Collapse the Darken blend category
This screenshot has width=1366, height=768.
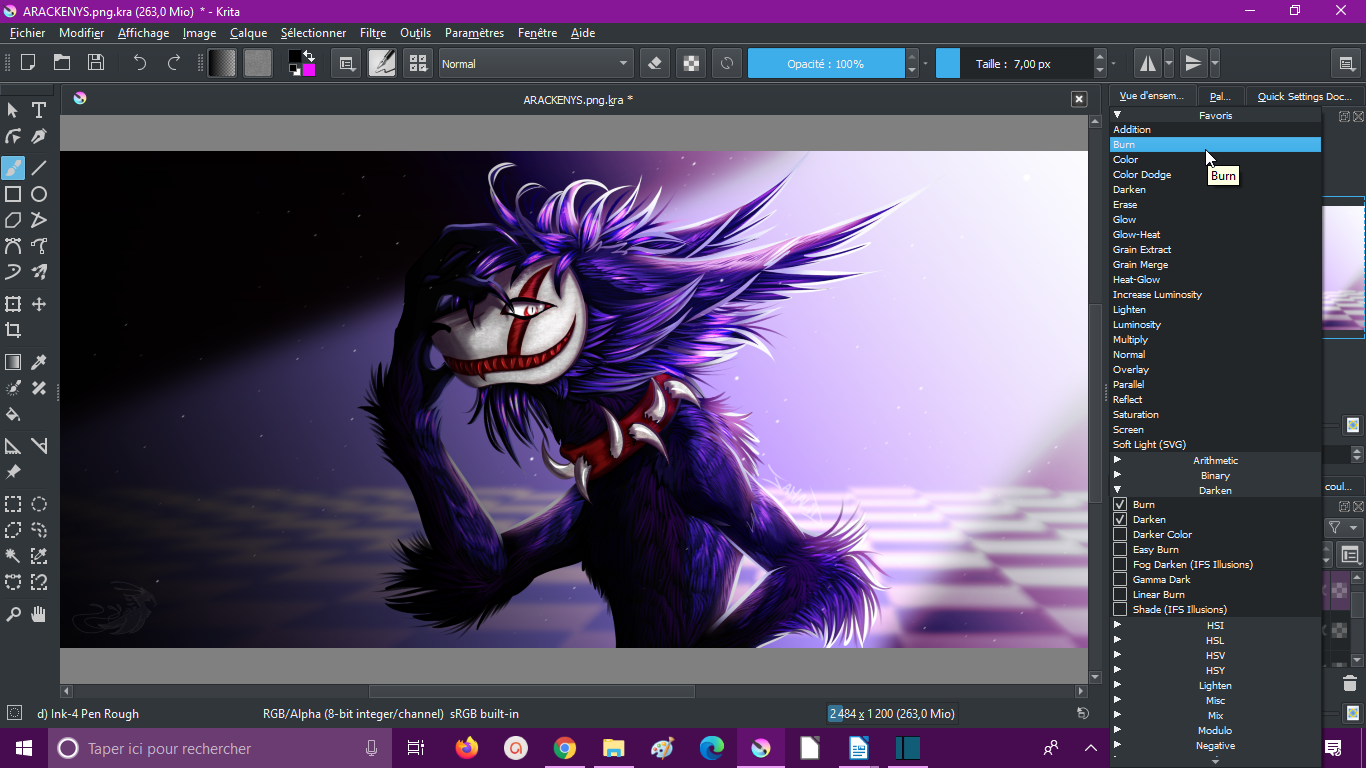click(x=1118, y=490)
